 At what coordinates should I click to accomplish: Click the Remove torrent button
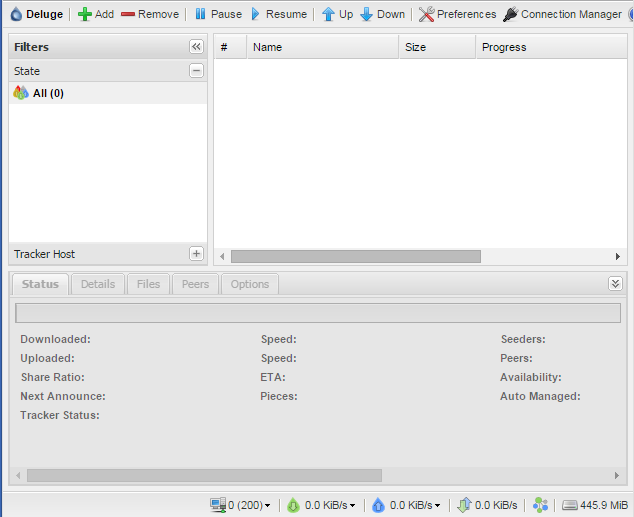[x=150, y=14]
